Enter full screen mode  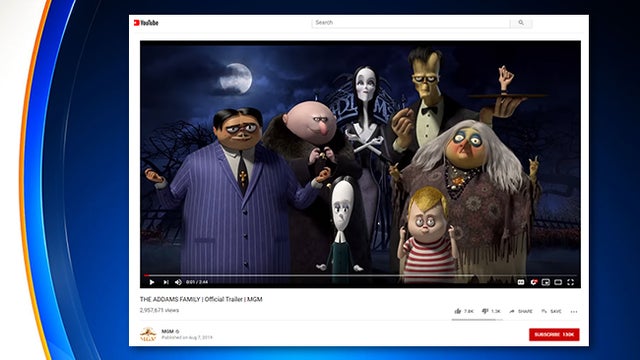571,282
